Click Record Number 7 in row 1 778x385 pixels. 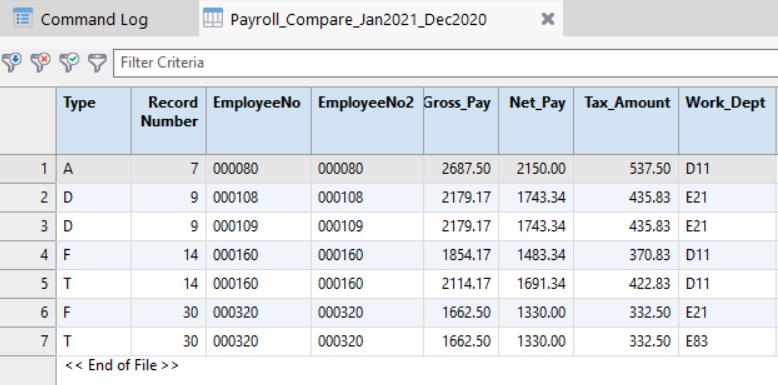tap(169, 169)
